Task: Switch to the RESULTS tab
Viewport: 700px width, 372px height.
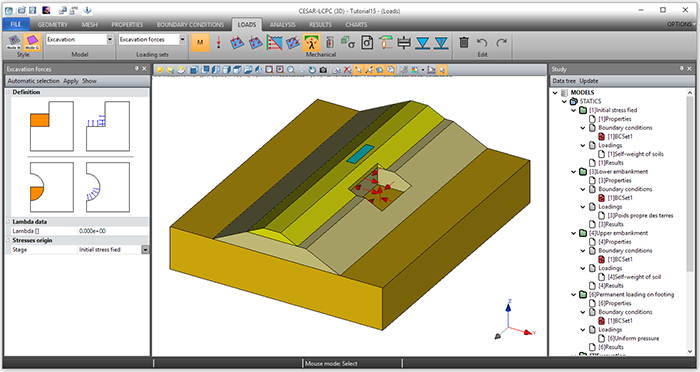Action: tap(321, 25)
